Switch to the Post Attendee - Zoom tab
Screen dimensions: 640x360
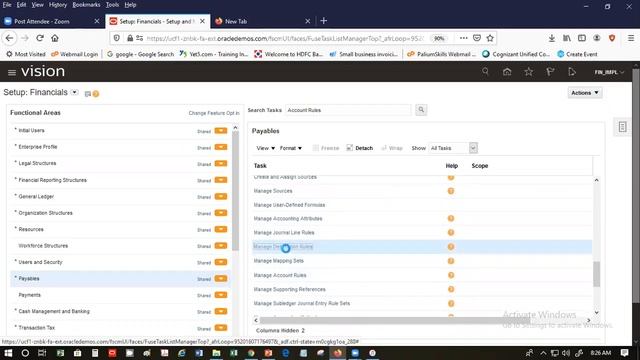coord(52,21)
